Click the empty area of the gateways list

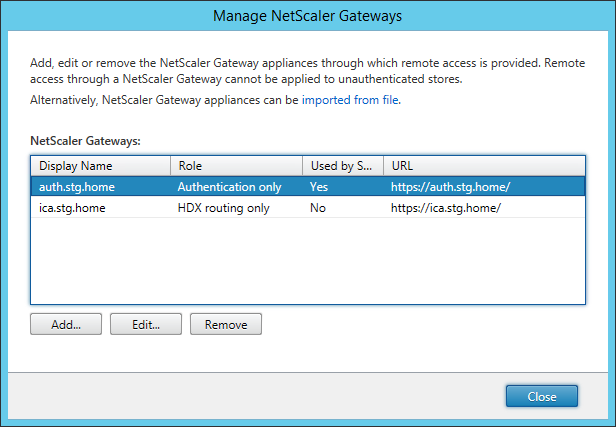click(x=308, y=260)
